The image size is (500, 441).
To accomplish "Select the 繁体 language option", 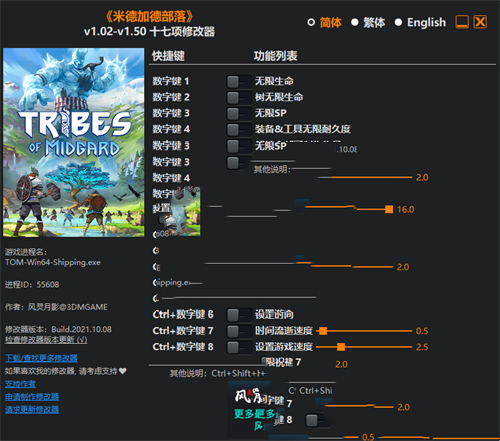I will (x=368, y=23).
